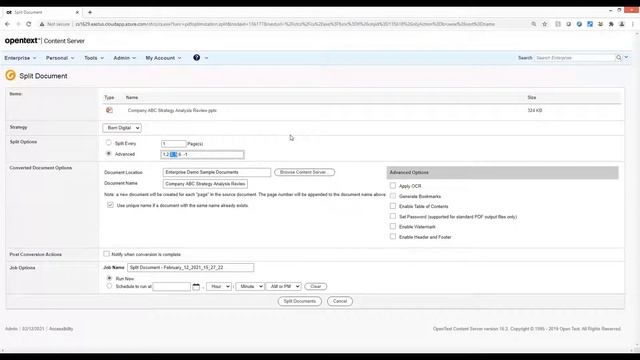Toggle Use unique name checkbox
Viewport: 640px width, 360px height.
coord(110,205)
